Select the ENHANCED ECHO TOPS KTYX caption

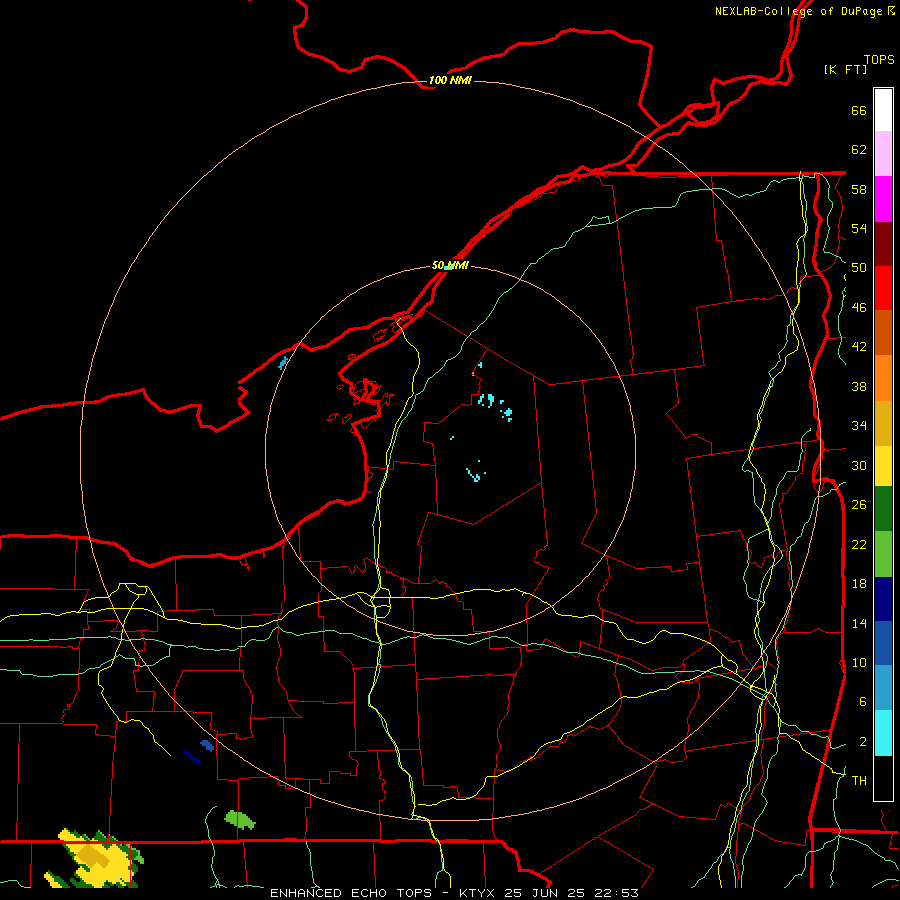454,893
